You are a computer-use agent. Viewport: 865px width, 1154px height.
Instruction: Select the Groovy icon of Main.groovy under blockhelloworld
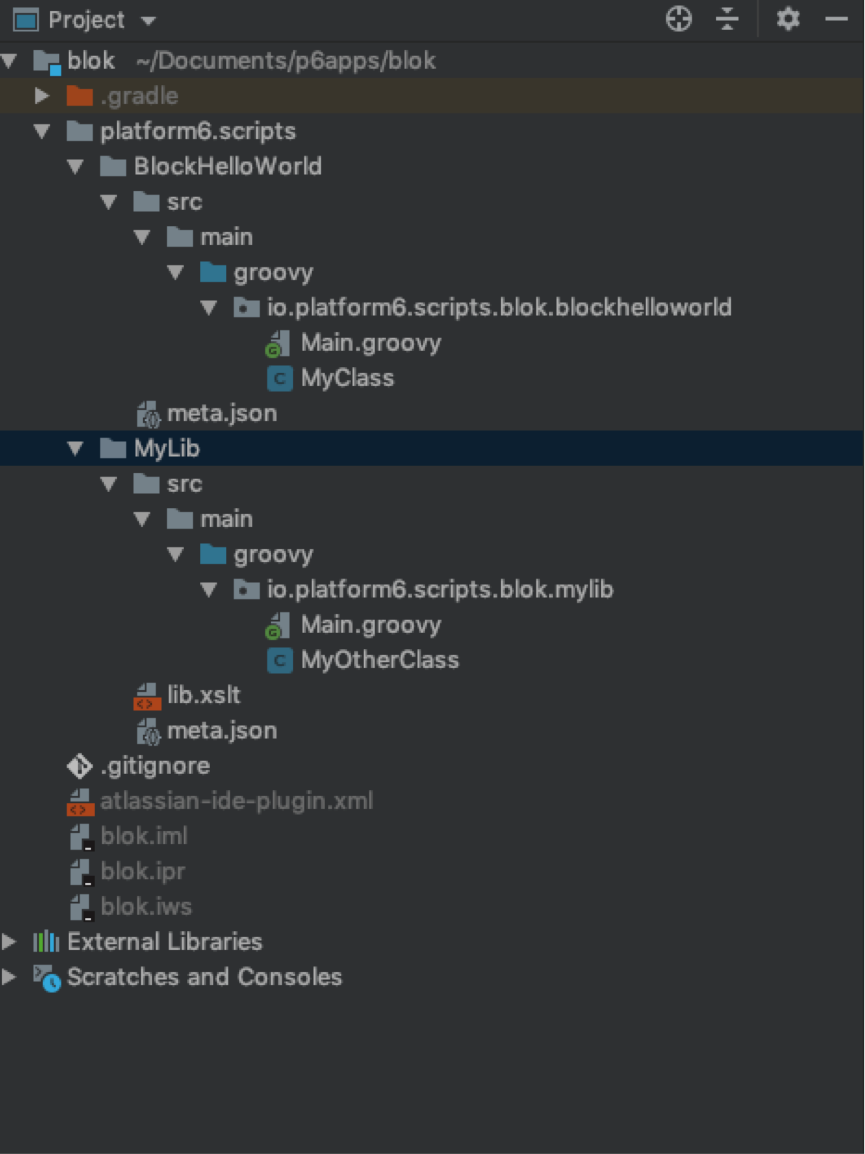click(x=277, y=343)
